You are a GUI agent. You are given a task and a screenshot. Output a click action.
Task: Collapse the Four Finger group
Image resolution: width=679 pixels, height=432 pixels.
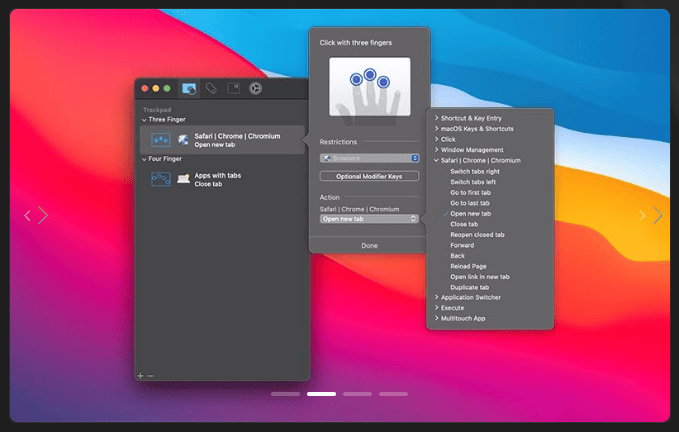(144, 159)
